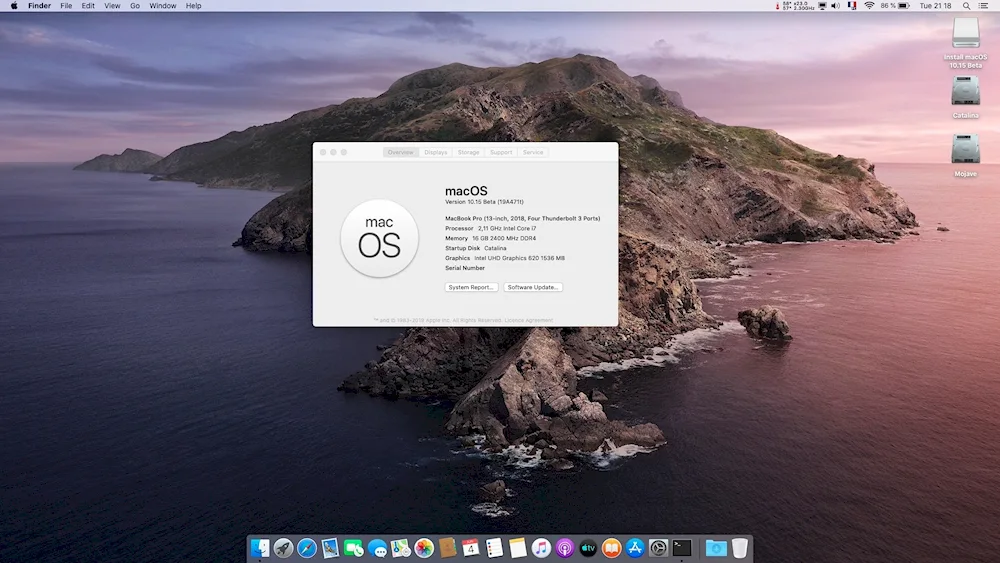This screenshot has width=1000, height=563.
Task: Open App Store in Dock
Action: (635, 548)
